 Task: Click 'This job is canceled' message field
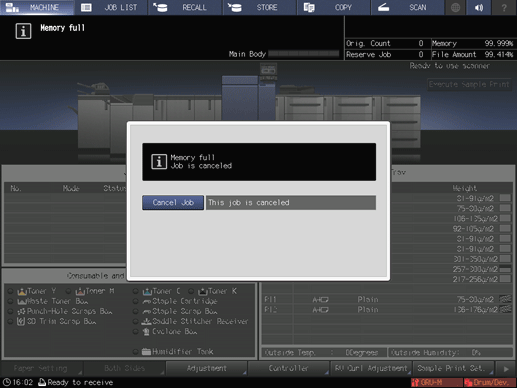291,203
